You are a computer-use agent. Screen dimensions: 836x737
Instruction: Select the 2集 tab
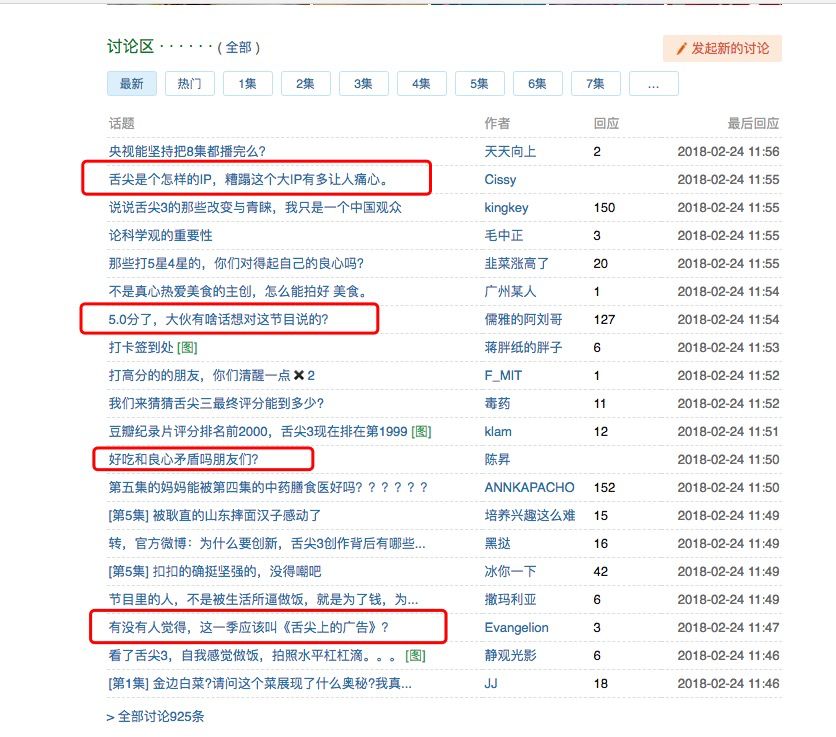(x=306, y=84)
